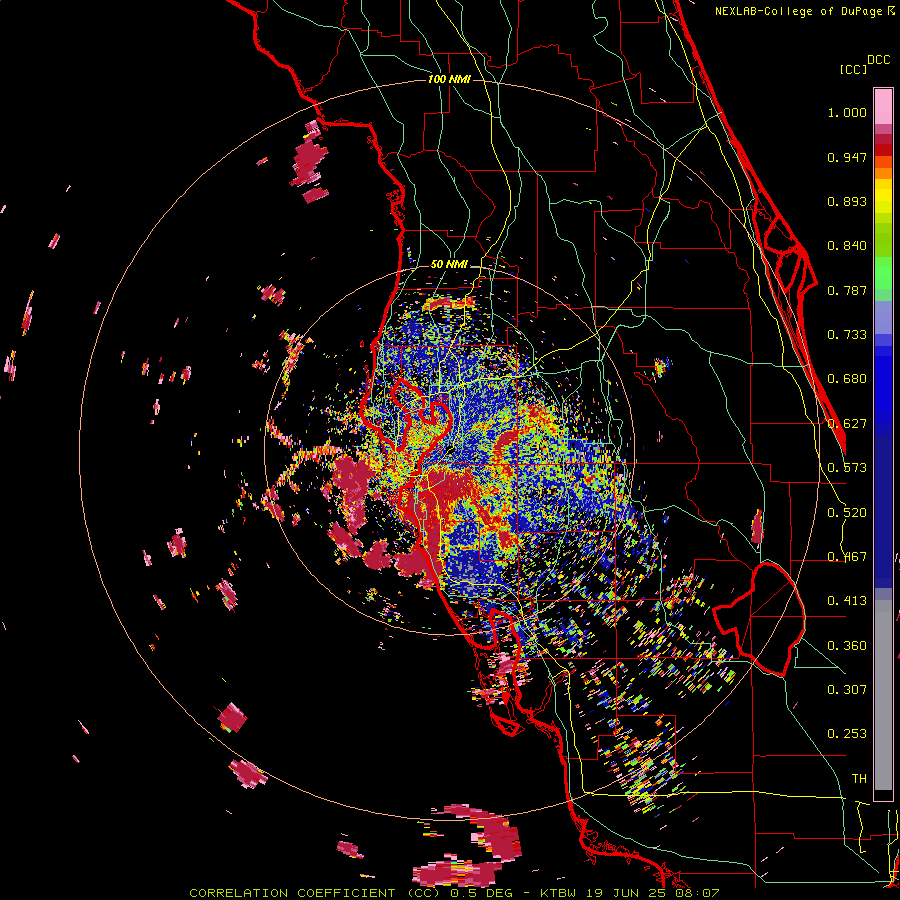Select the 0.893 scale value

tap(847, 201)
